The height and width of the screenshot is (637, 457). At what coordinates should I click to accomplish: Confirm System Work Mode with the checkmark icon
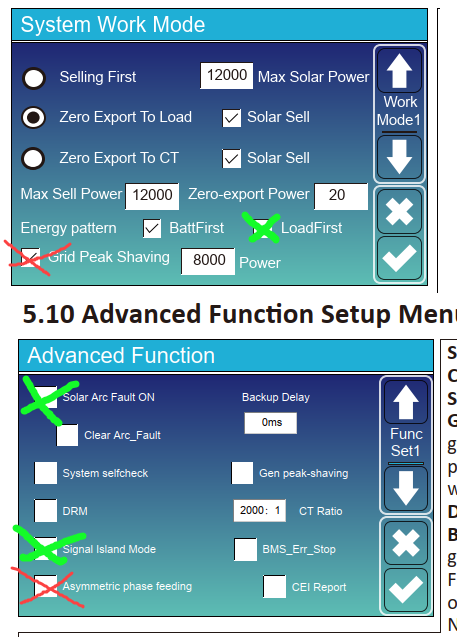click(x=399, y=258)
